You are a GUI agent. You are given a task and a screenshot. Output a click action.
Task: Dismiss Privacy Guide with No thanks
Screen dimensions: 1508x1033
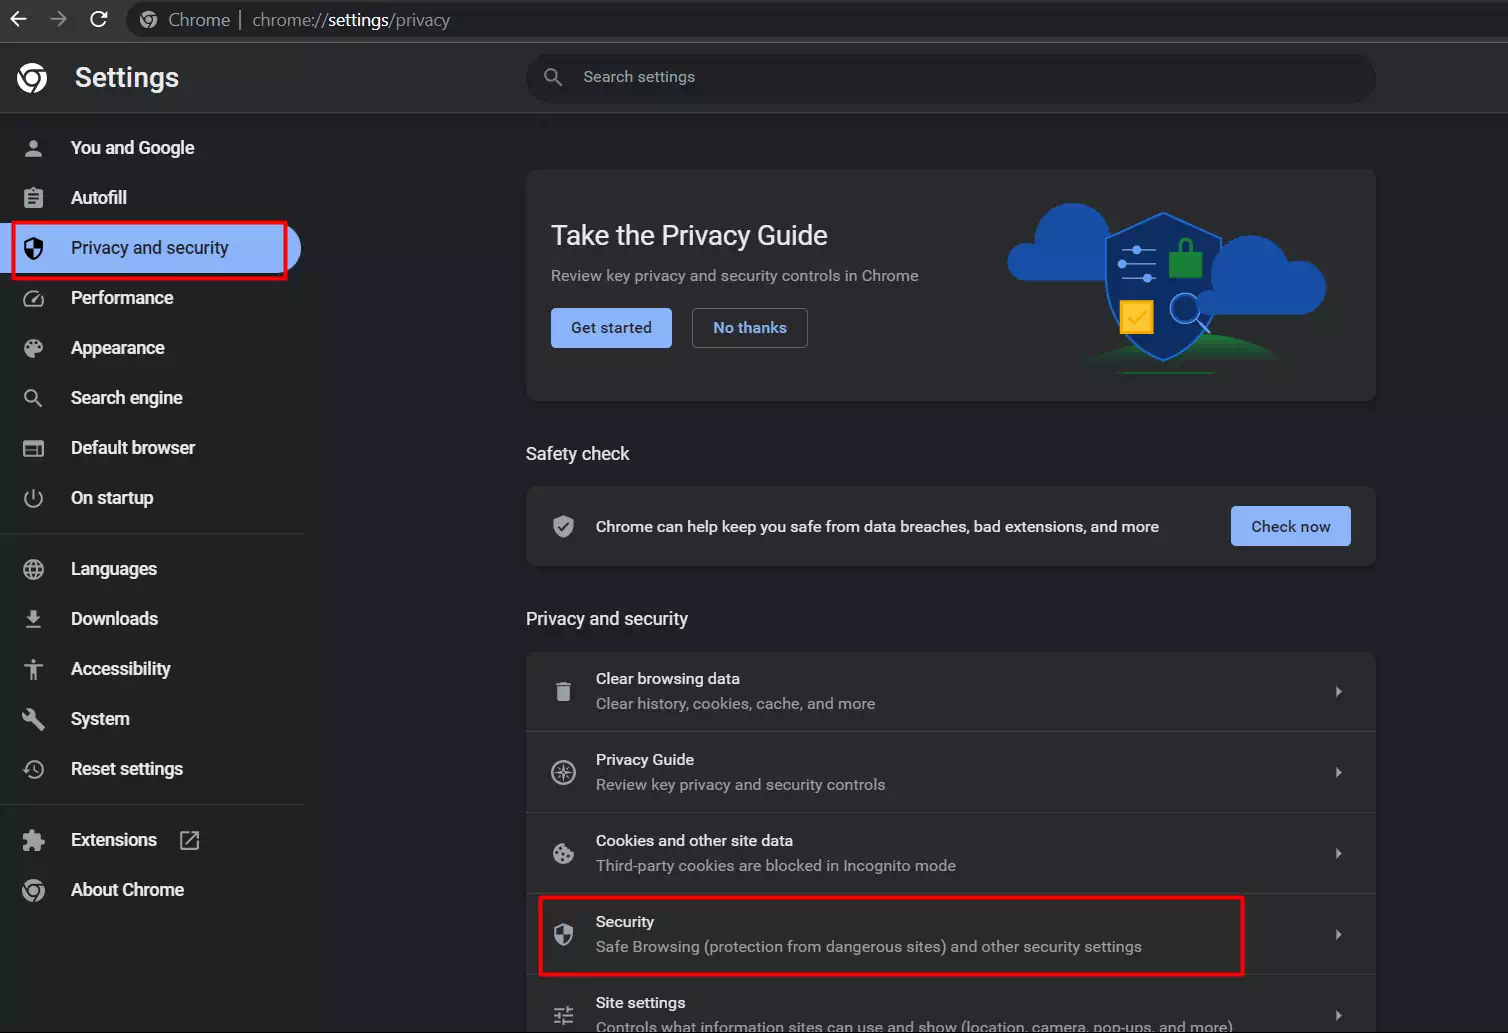point(750,328)
